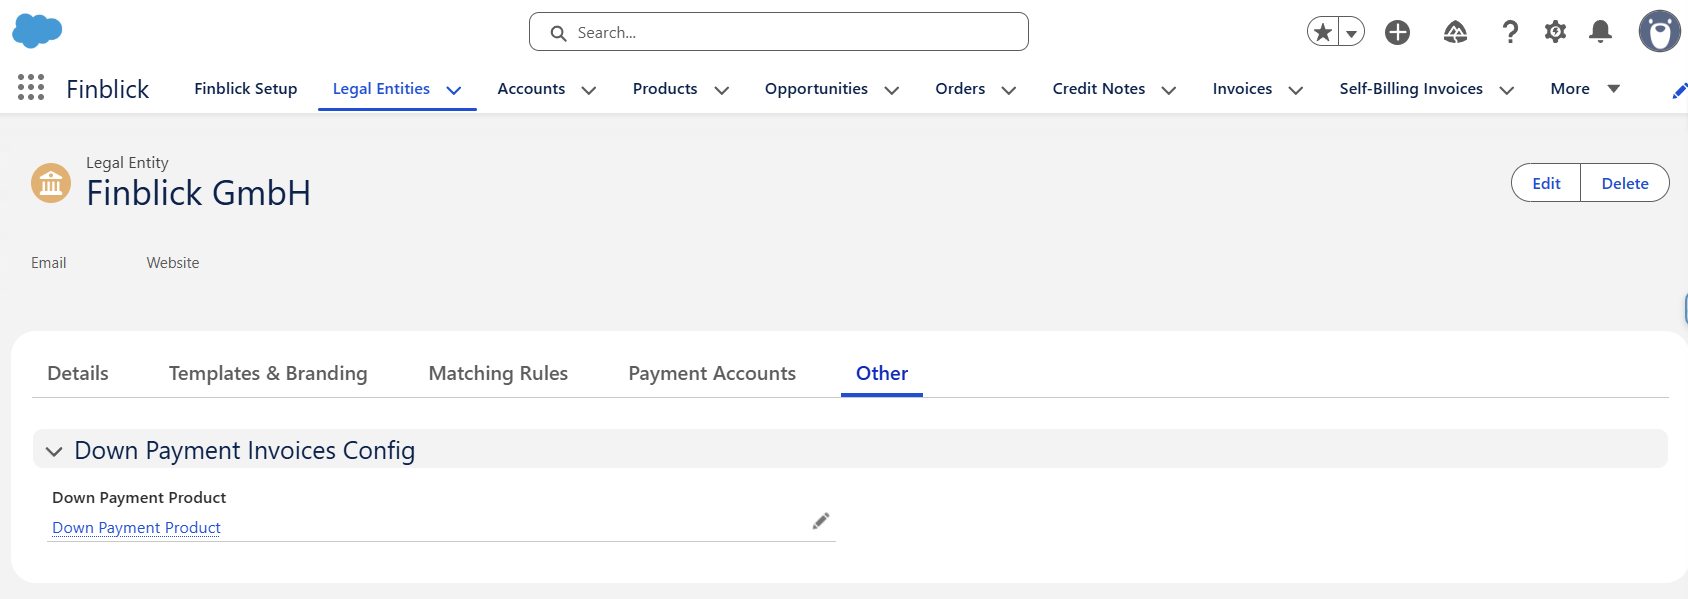Image resolution: width=1688 pixels, height=599 pixels.
Task: Open the Legal Entities nav tab
Action: click(x=381, y=88)
